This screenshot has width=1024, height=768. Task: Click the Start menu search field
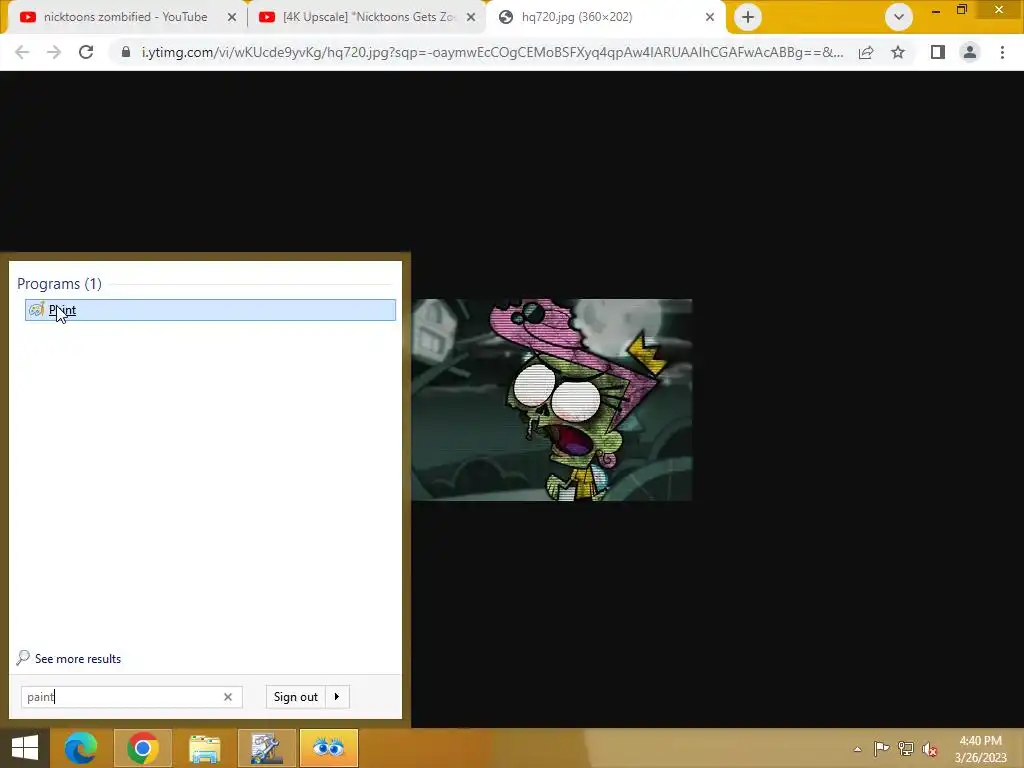click(x=131, y=697)
